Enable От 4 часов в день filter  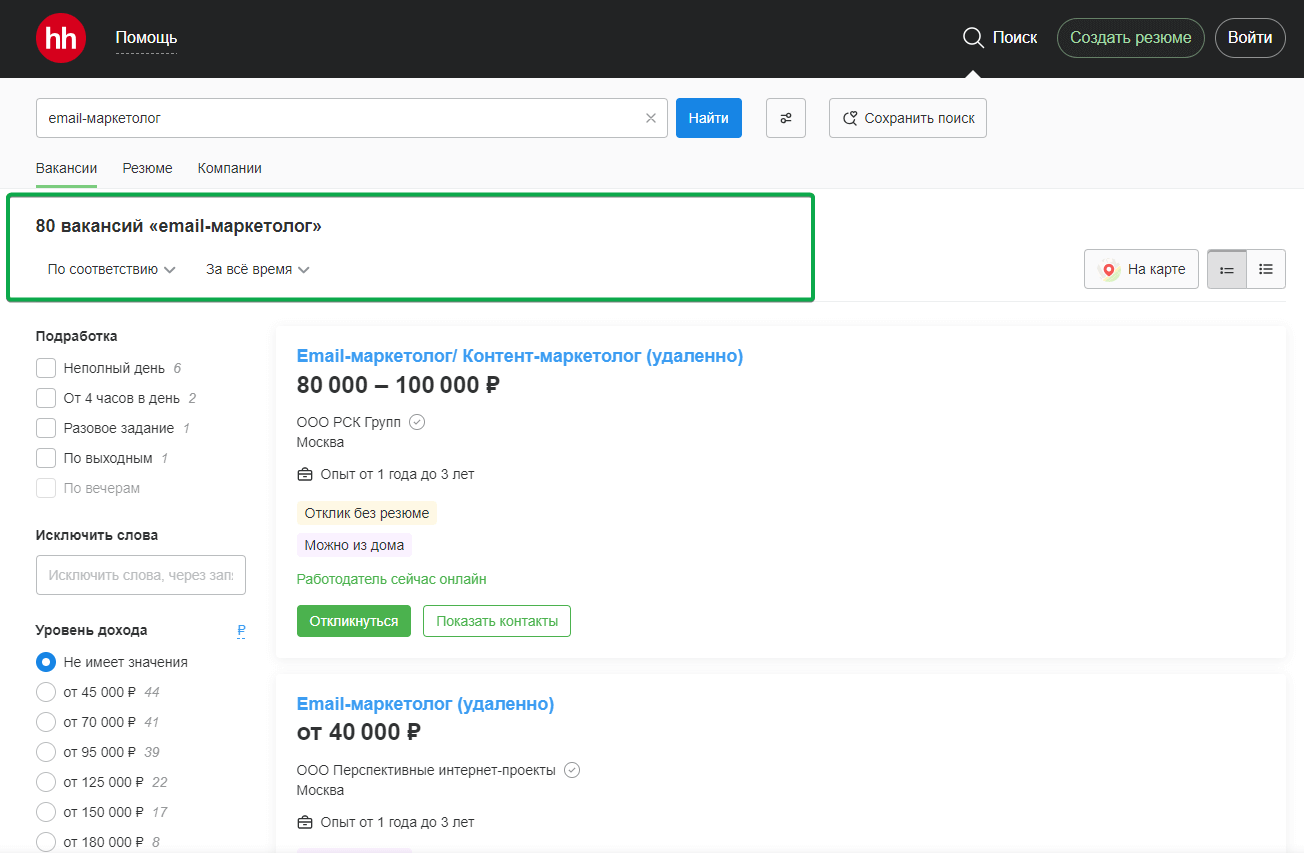pos(46,398)
